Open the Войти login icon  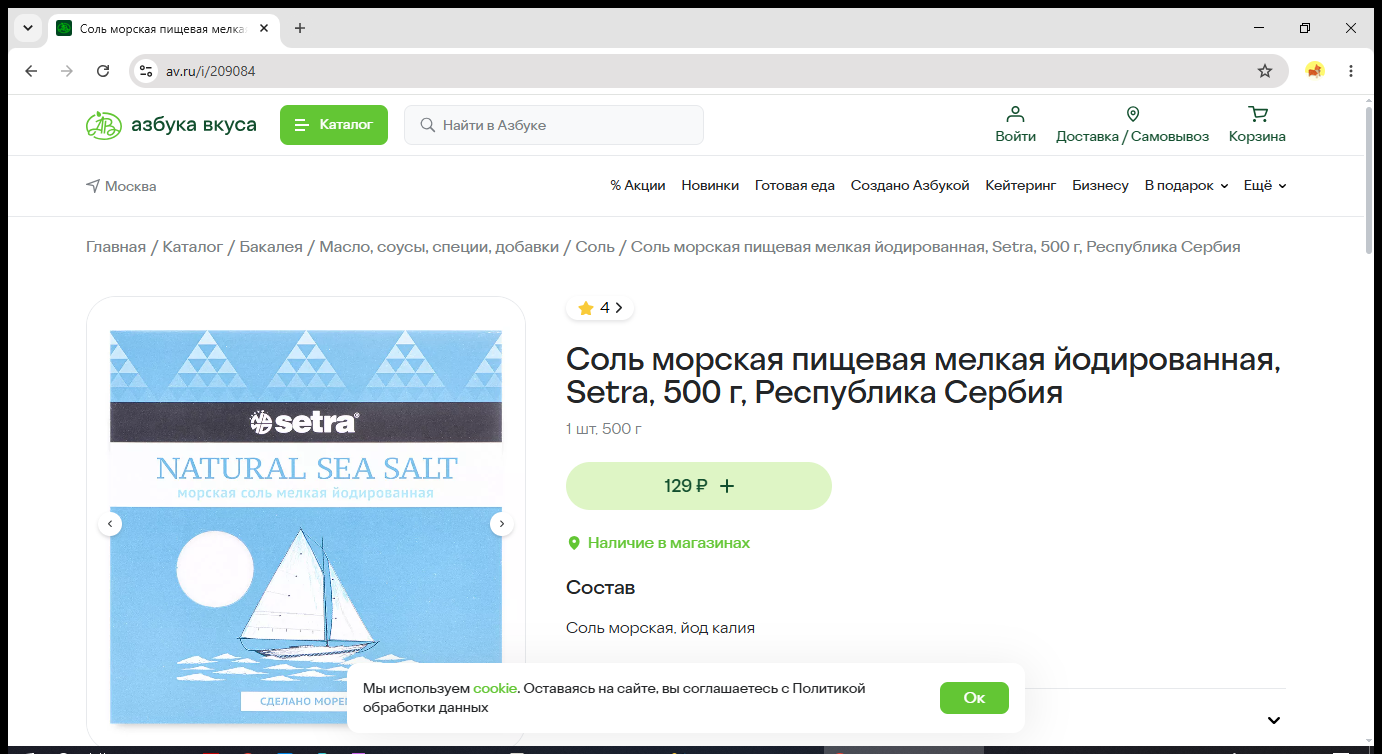(1015, 125)
